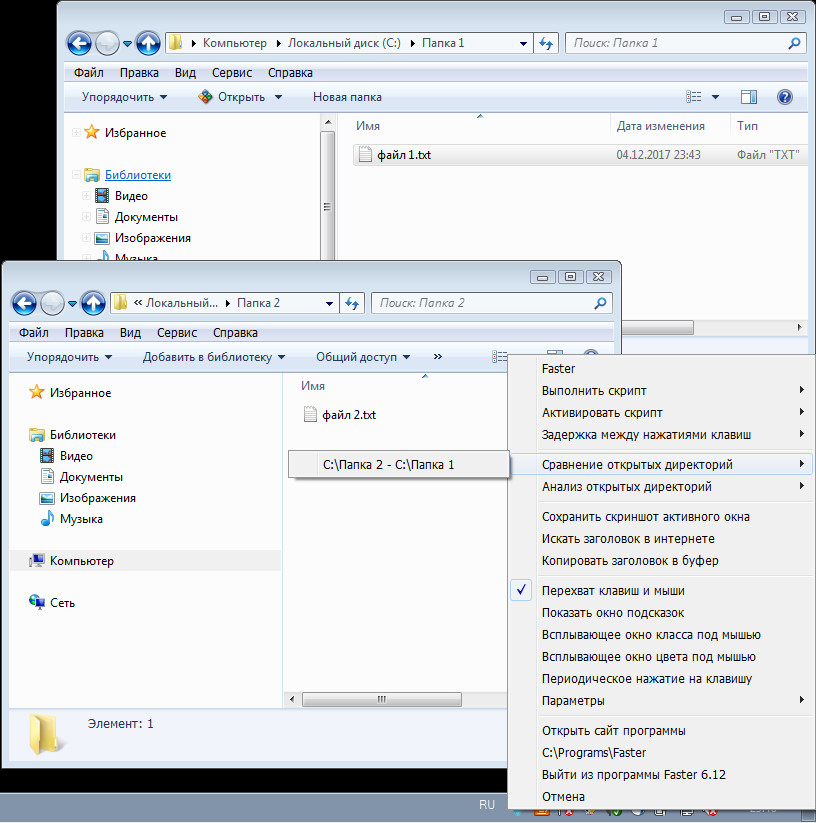816x823 pixels.
Task: Click Имя column header in Папка 2
Action: 313,386
